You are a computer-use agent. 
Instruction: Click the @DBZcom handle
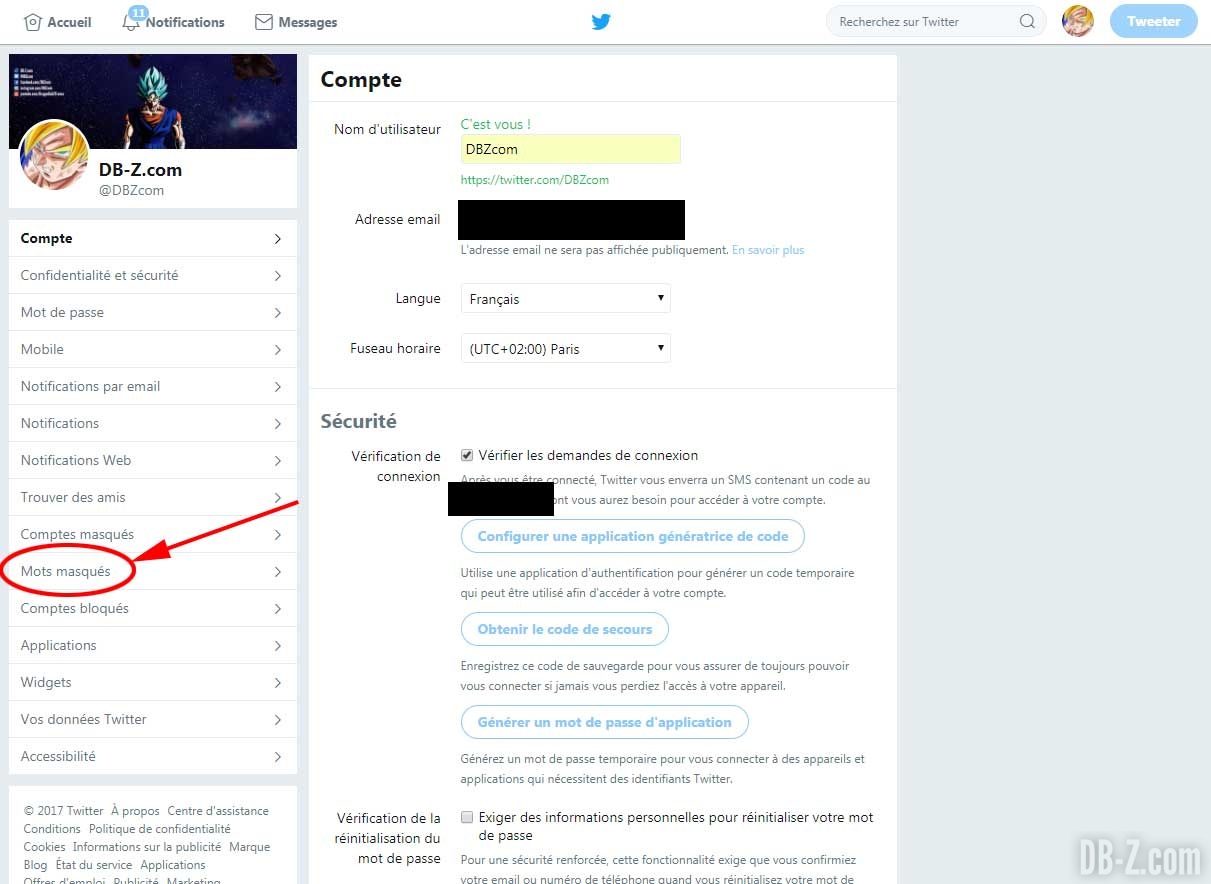coord(131,190)
